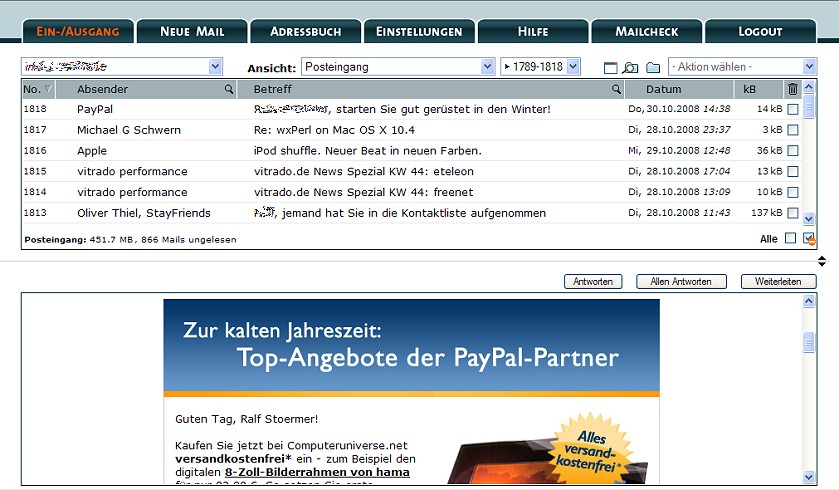Open the Posteingang view dropdown
The height and width of the screenshot is (490, 839).
[398, 67]
